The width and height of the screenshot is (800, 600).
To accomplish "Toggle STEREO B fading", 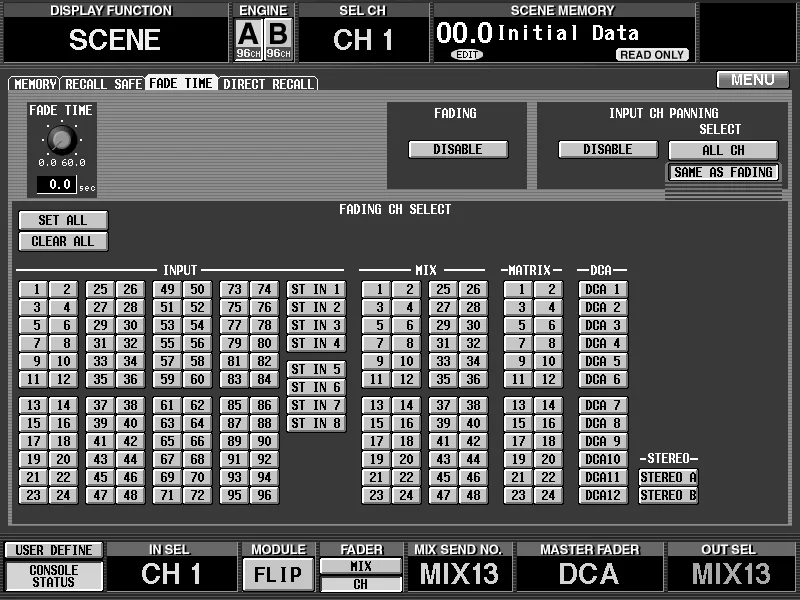I will [668, 495].
